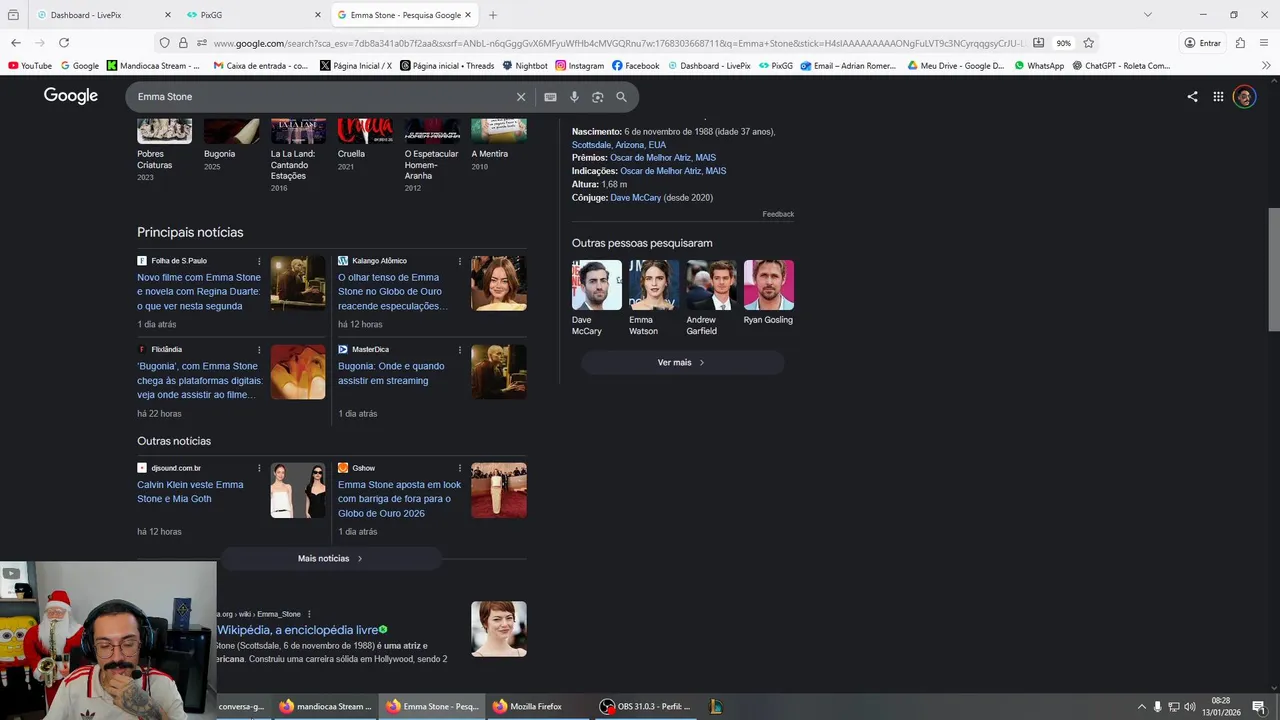Open Firefox extensions puzzle icon

click(x=1240, y=43)
